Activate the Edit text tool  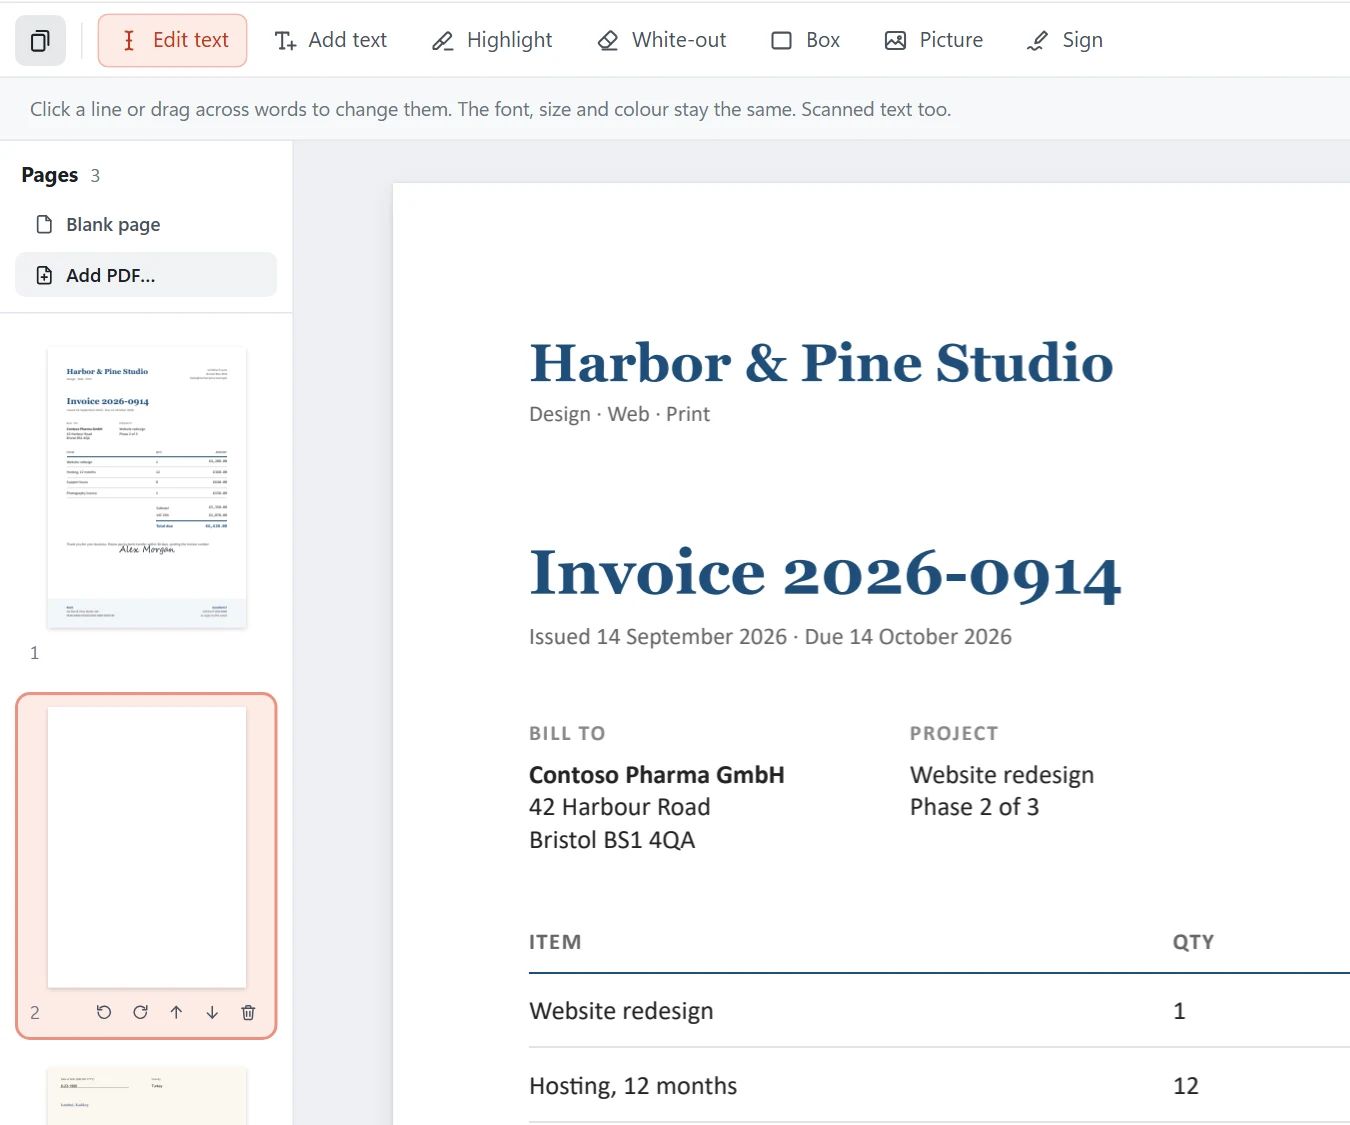(172, 41)
